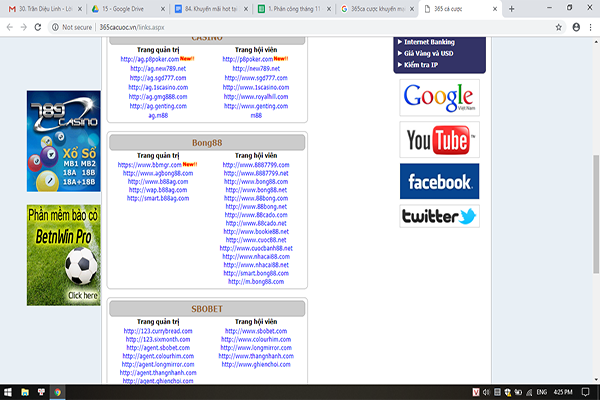Open the notification center icon
Screen dimensions: 600x400
pos(585,392)
